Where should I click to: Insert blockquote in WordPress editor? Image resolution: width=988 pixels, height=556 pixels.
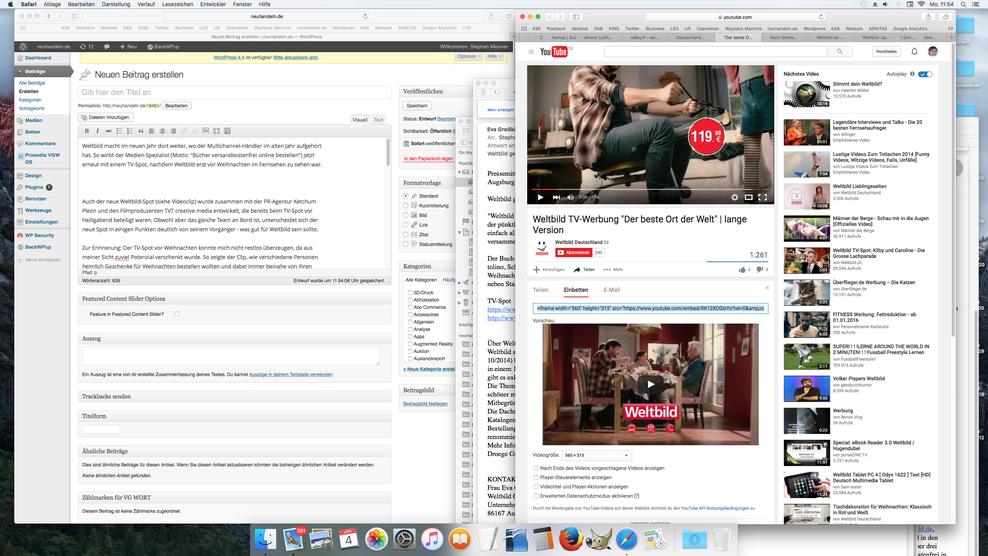point(141,131)
